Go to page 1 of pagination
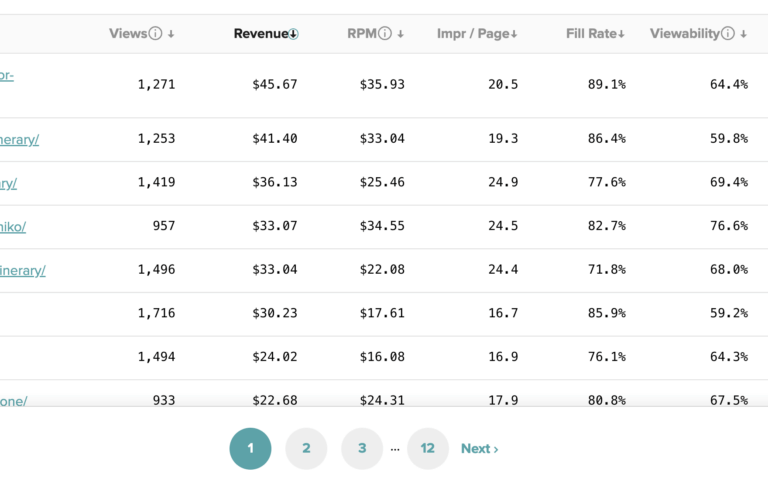The image size is (768, 481). 250,448
